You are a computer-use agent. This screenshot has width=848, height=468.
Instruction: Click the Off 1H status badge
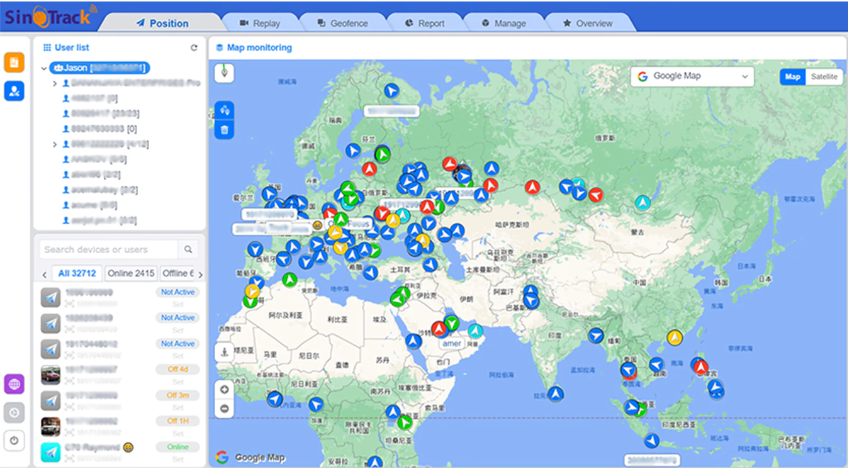pos(177,421)
